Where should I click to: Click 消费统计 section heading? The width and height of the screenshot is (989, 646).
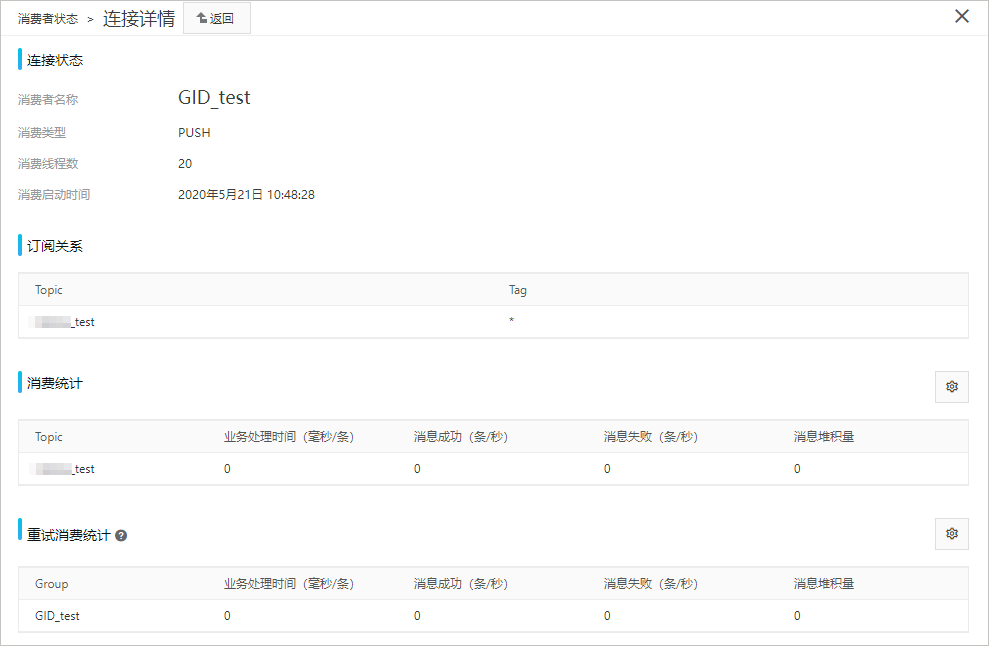pos(55,383)
